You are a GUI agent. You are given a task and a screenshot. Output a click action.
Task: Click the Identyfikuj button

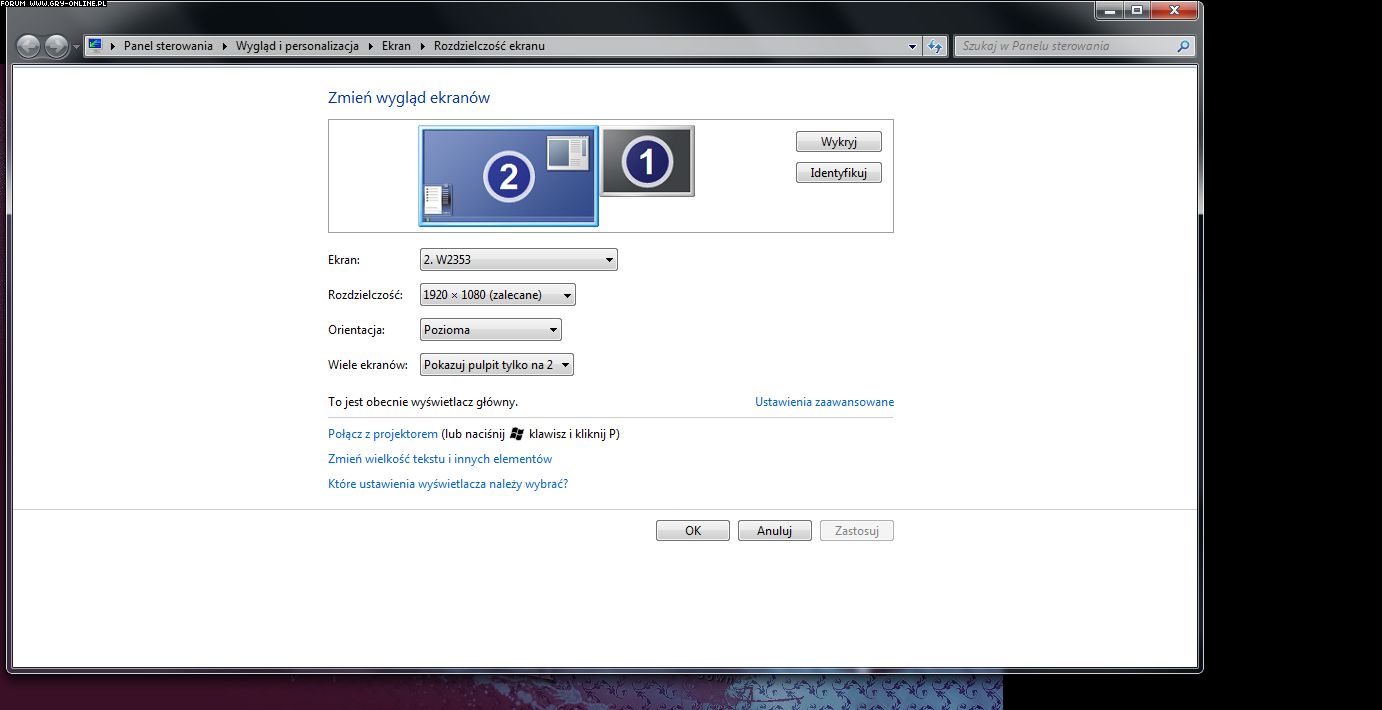point(839,173)
